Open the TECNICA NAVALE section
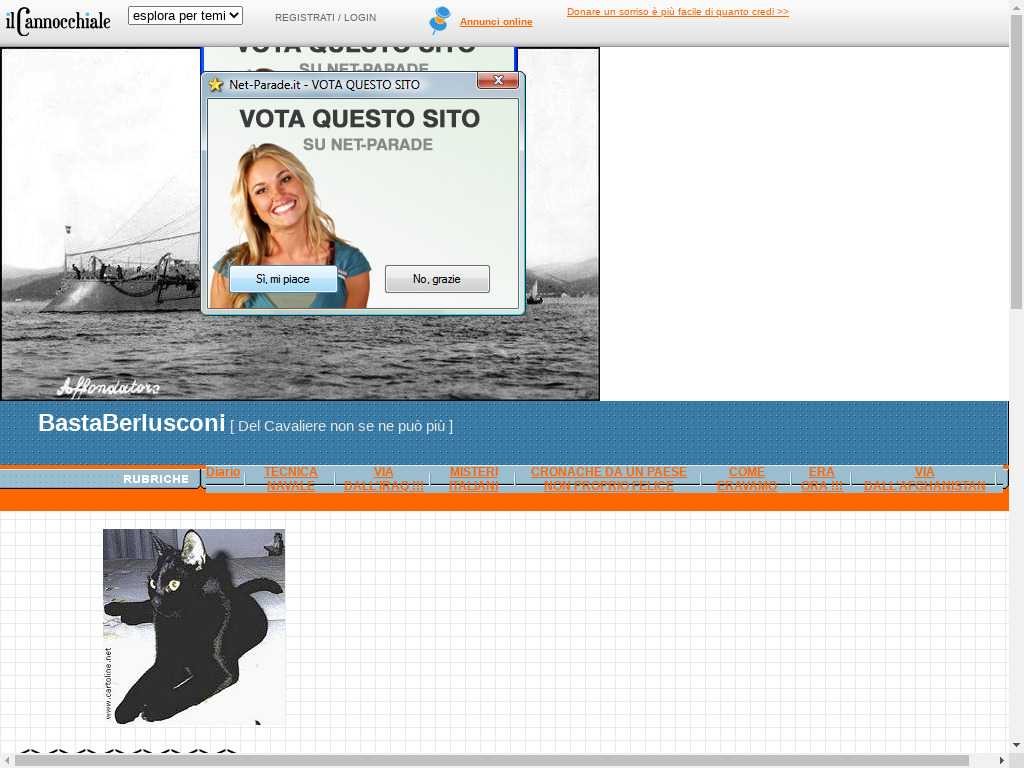The height and width of the screenshot is (768, 1024). 290,479
